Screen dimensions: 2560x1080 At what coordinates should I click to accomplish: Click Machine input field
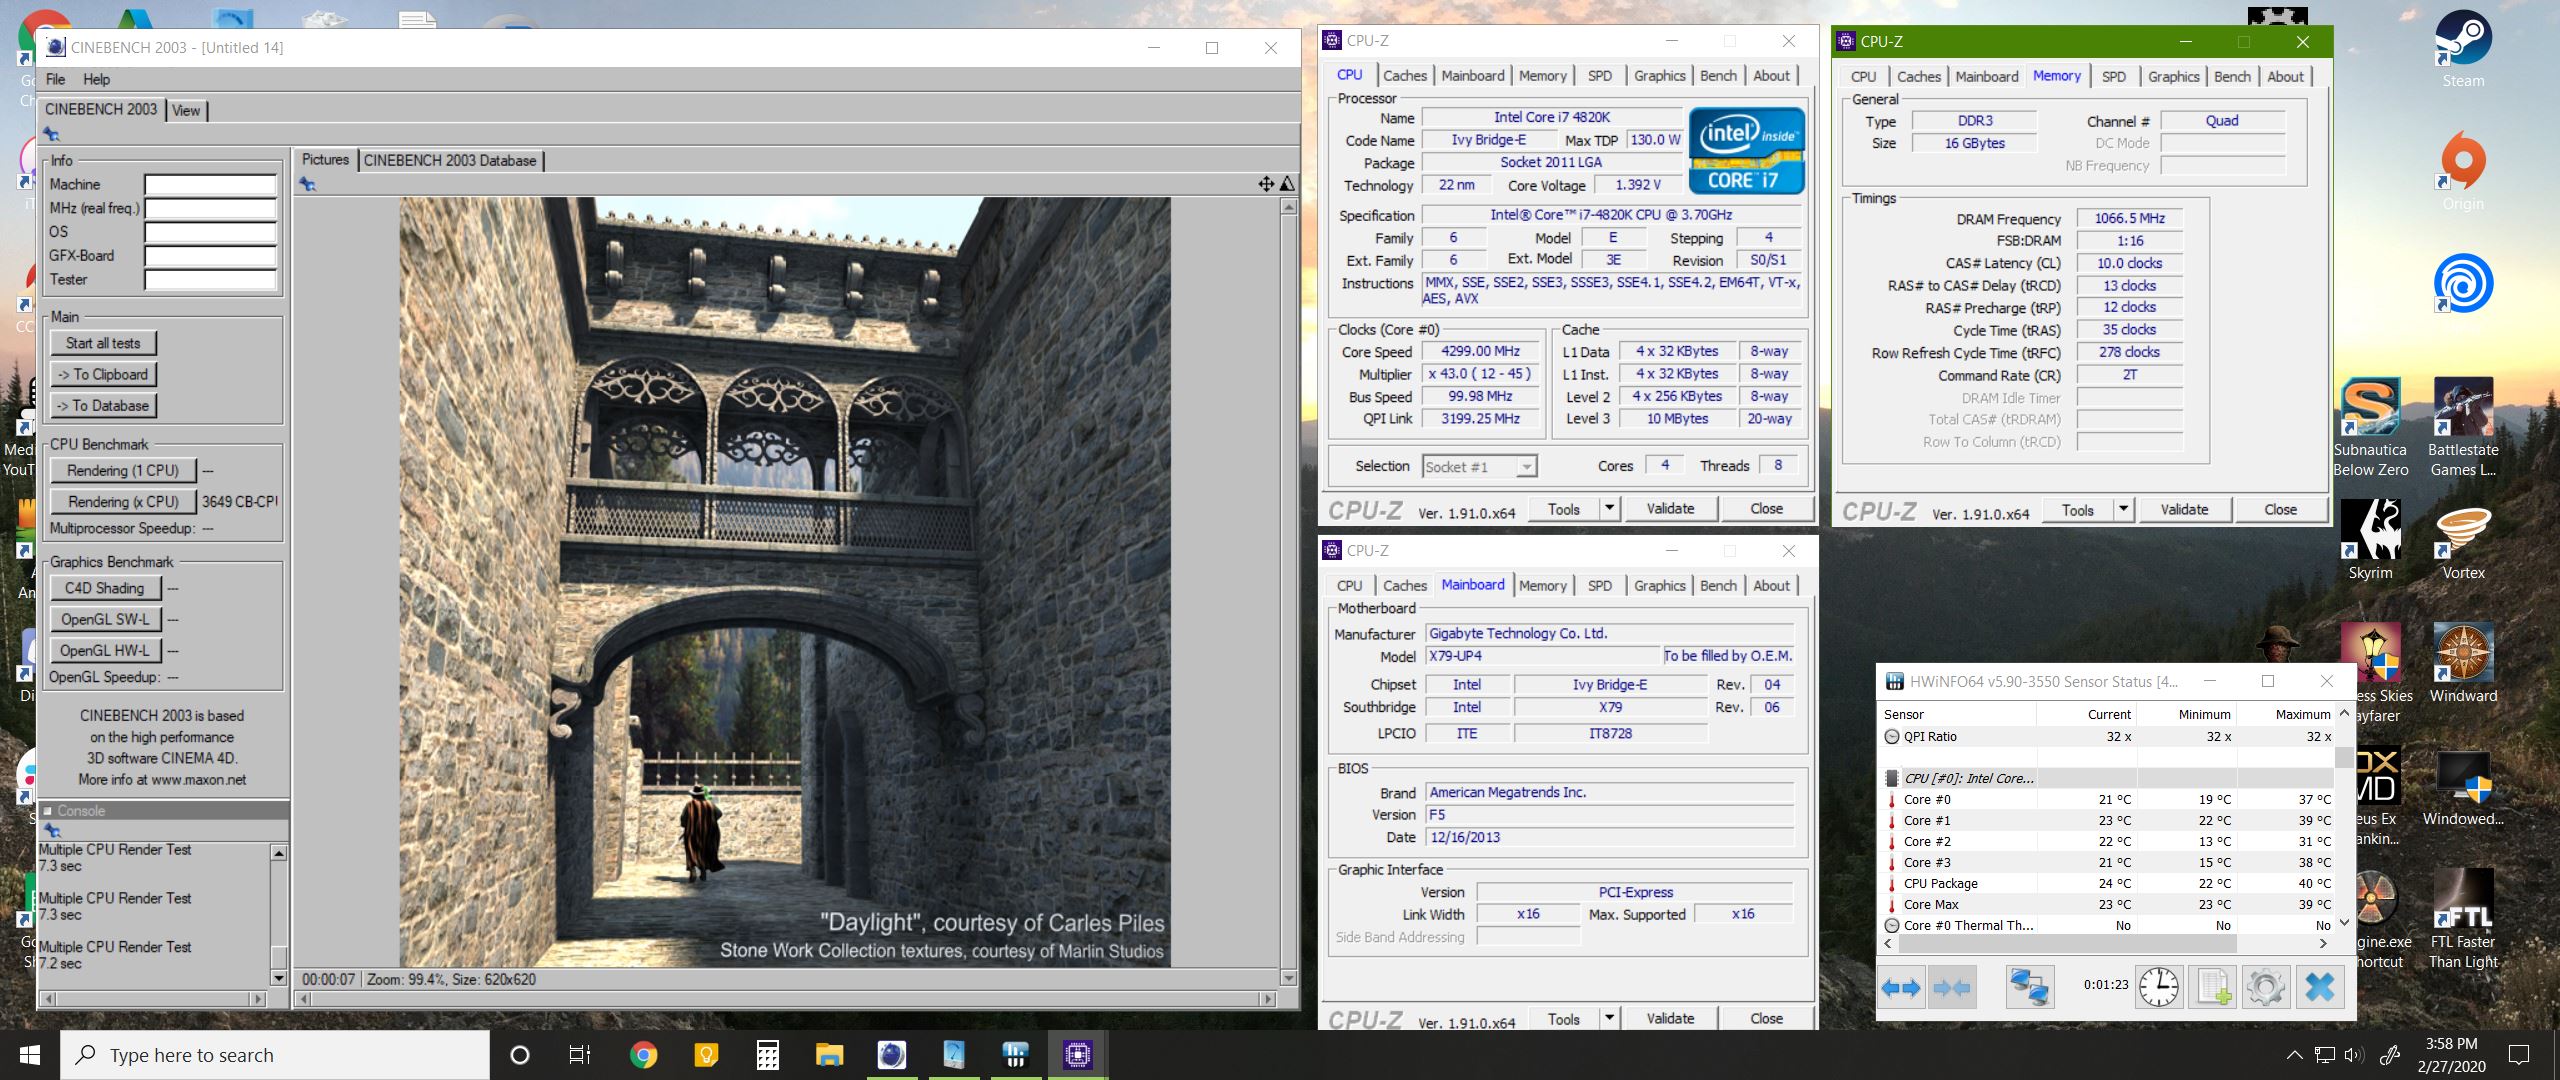click(x=210, y=184)
